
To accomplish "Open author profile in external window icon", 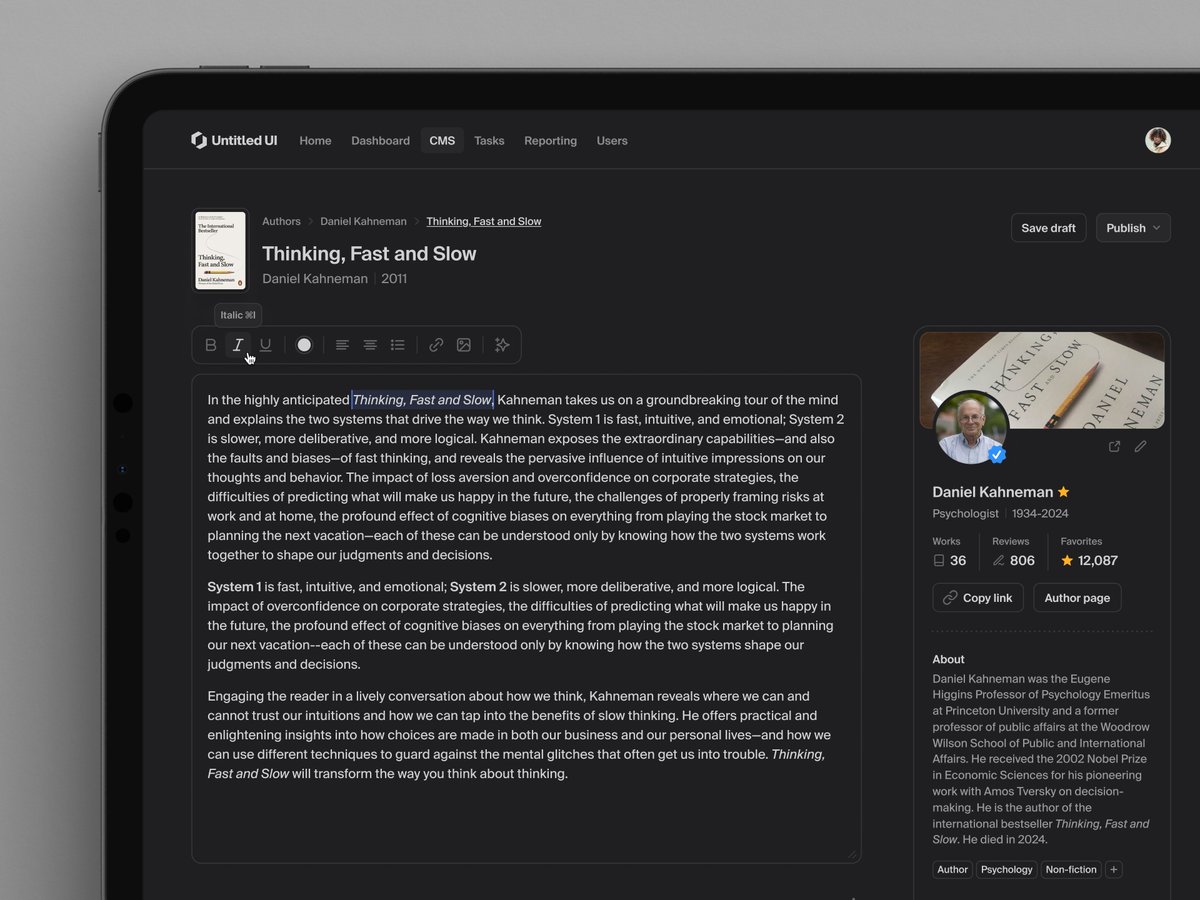I will pyautogui.click(x=1114, y=447).
